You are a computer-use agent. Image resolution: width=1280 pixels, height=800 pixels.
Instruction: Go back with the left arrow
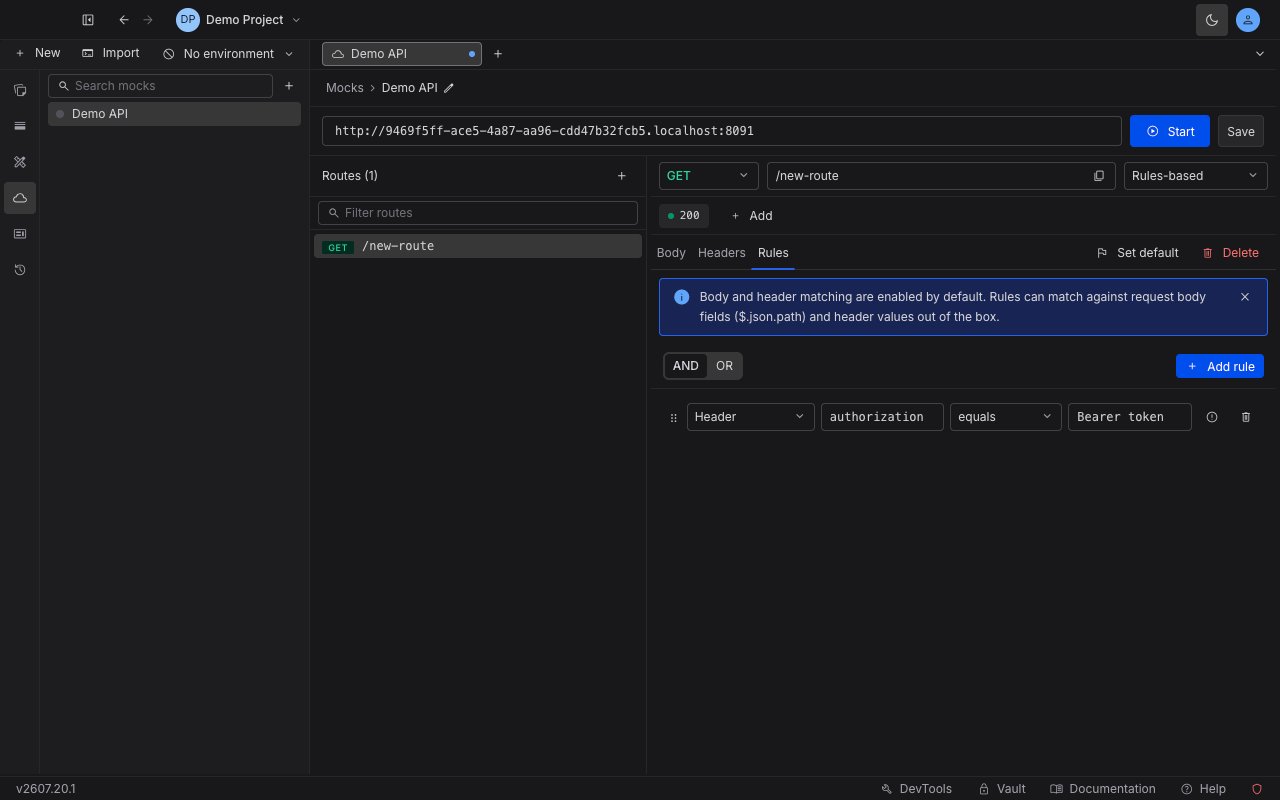[x=124, y=20]
